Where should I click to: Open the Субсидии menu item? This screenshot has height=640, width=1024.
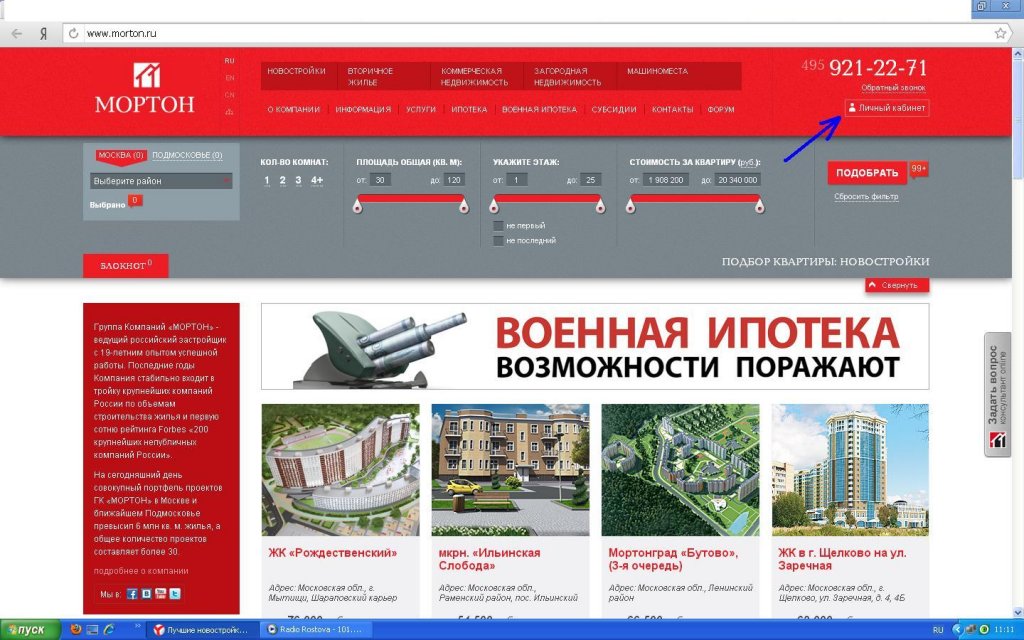614,110
